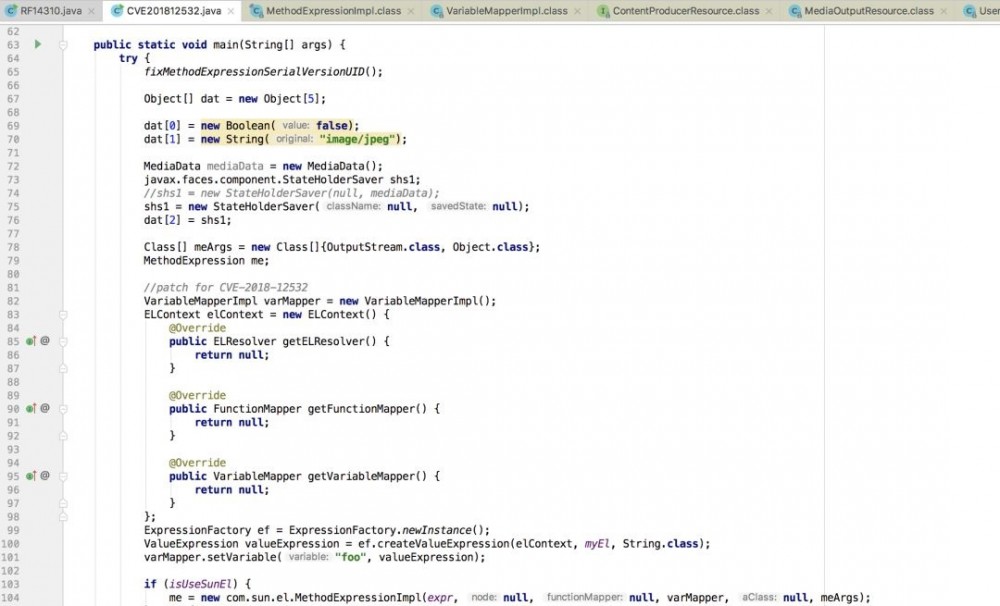Click 'javax.faces.component.StateHolderSaver shs1;' line
The image size is (1000, 606).
pos(282,180)
